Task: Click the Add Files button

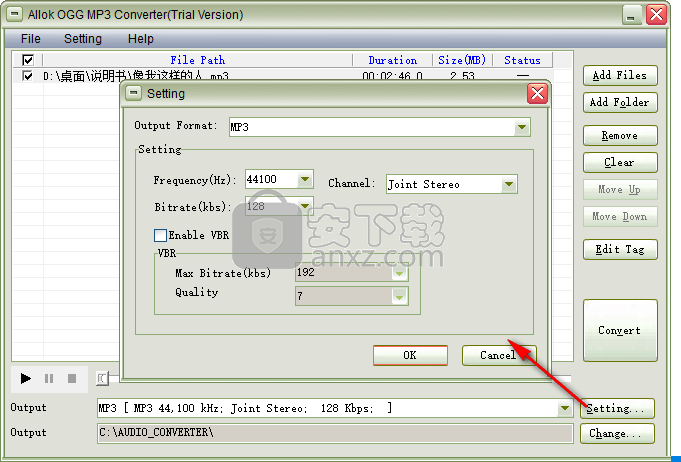Action: tap(620, 75)
